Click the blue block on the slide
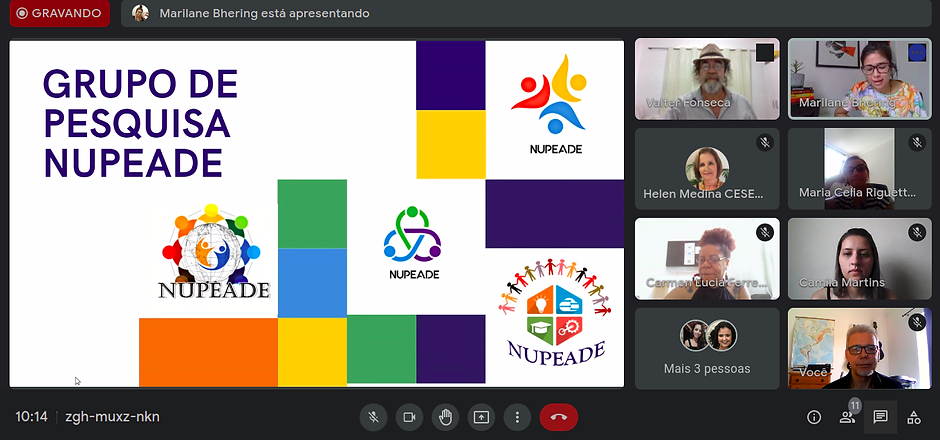The width and height of the screenshot is (940, 440). coord(312,283)
